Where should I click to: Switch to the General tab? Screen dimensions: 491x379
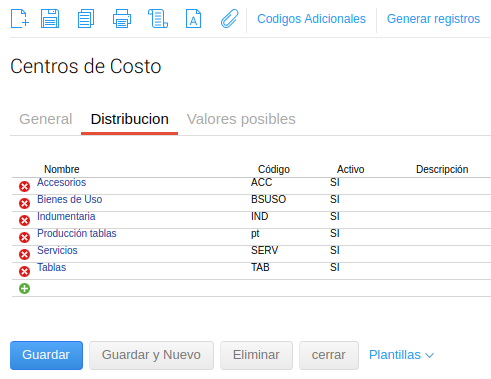46,119
